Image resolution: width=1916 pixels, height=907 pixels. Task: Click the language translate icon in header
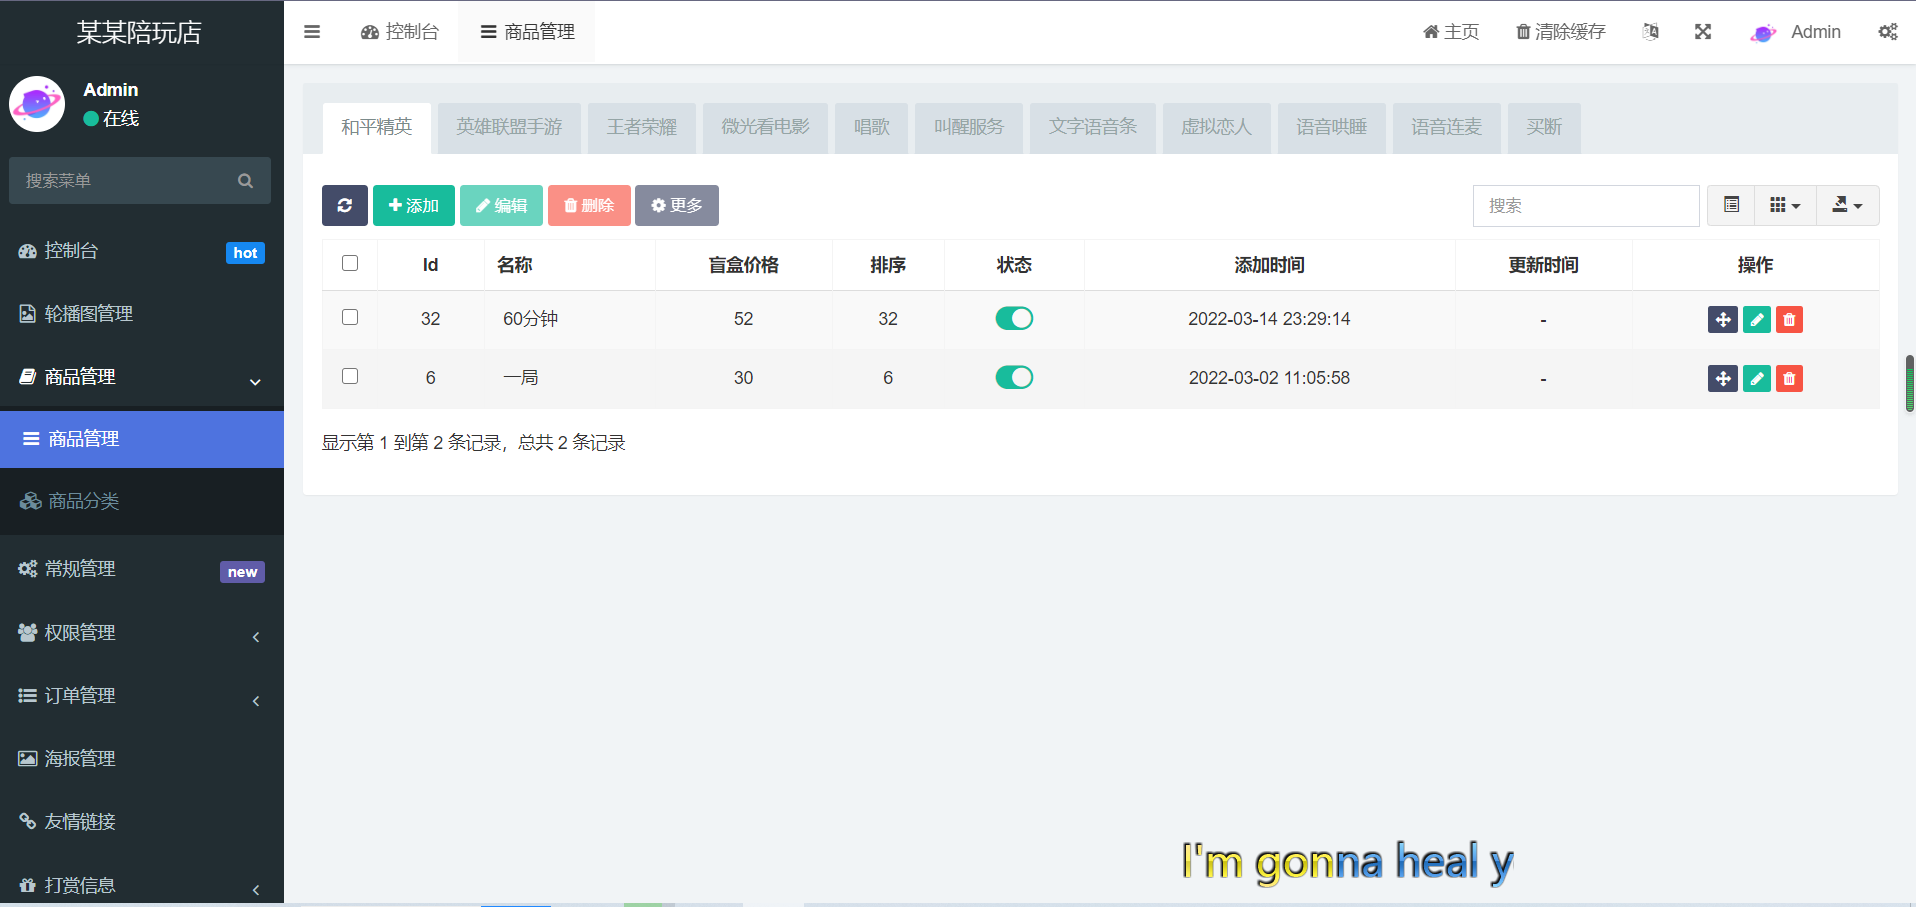pyautogui.click(x=1651, y=32)
